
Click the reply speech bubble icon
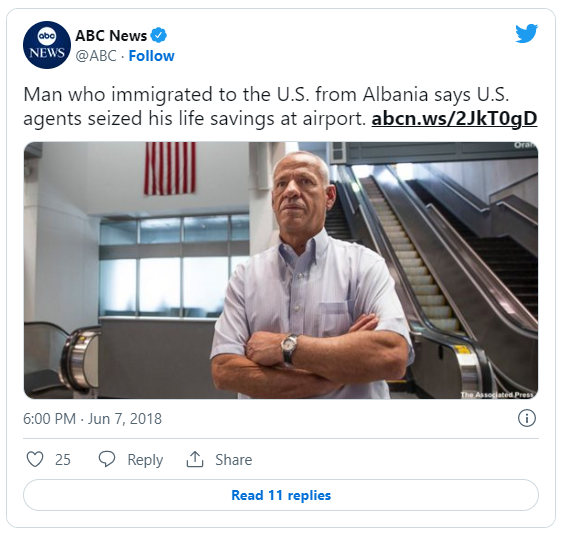(x=107, y=459)
